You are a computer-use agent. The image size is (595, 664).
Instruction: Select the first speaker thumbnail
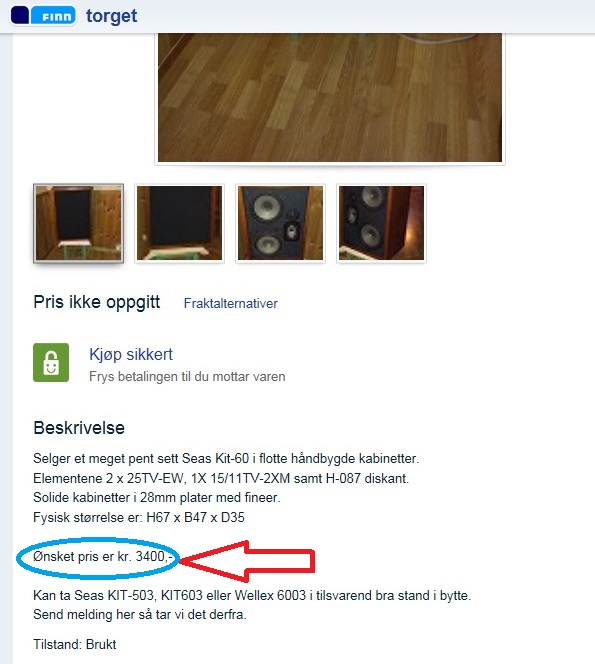(x=78, y=223)
